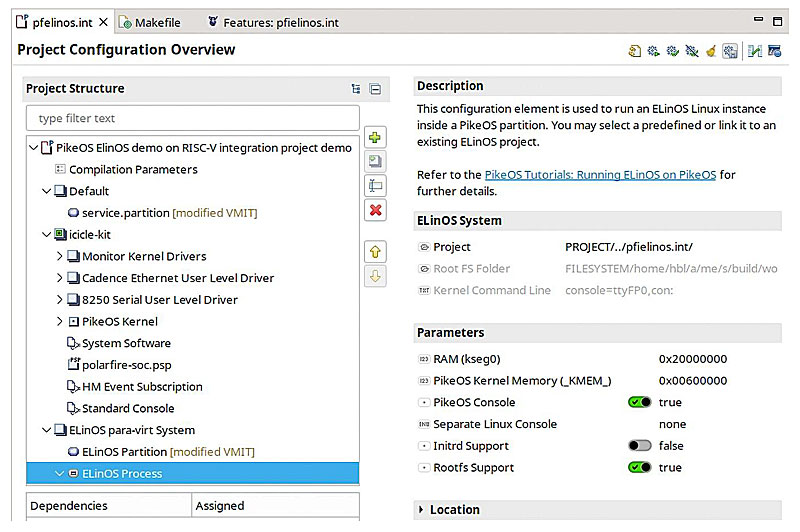Viewport: 800px width, 532px height.
Task: Turn off the Rootfs Support toggle
Action: pos(639,467)
